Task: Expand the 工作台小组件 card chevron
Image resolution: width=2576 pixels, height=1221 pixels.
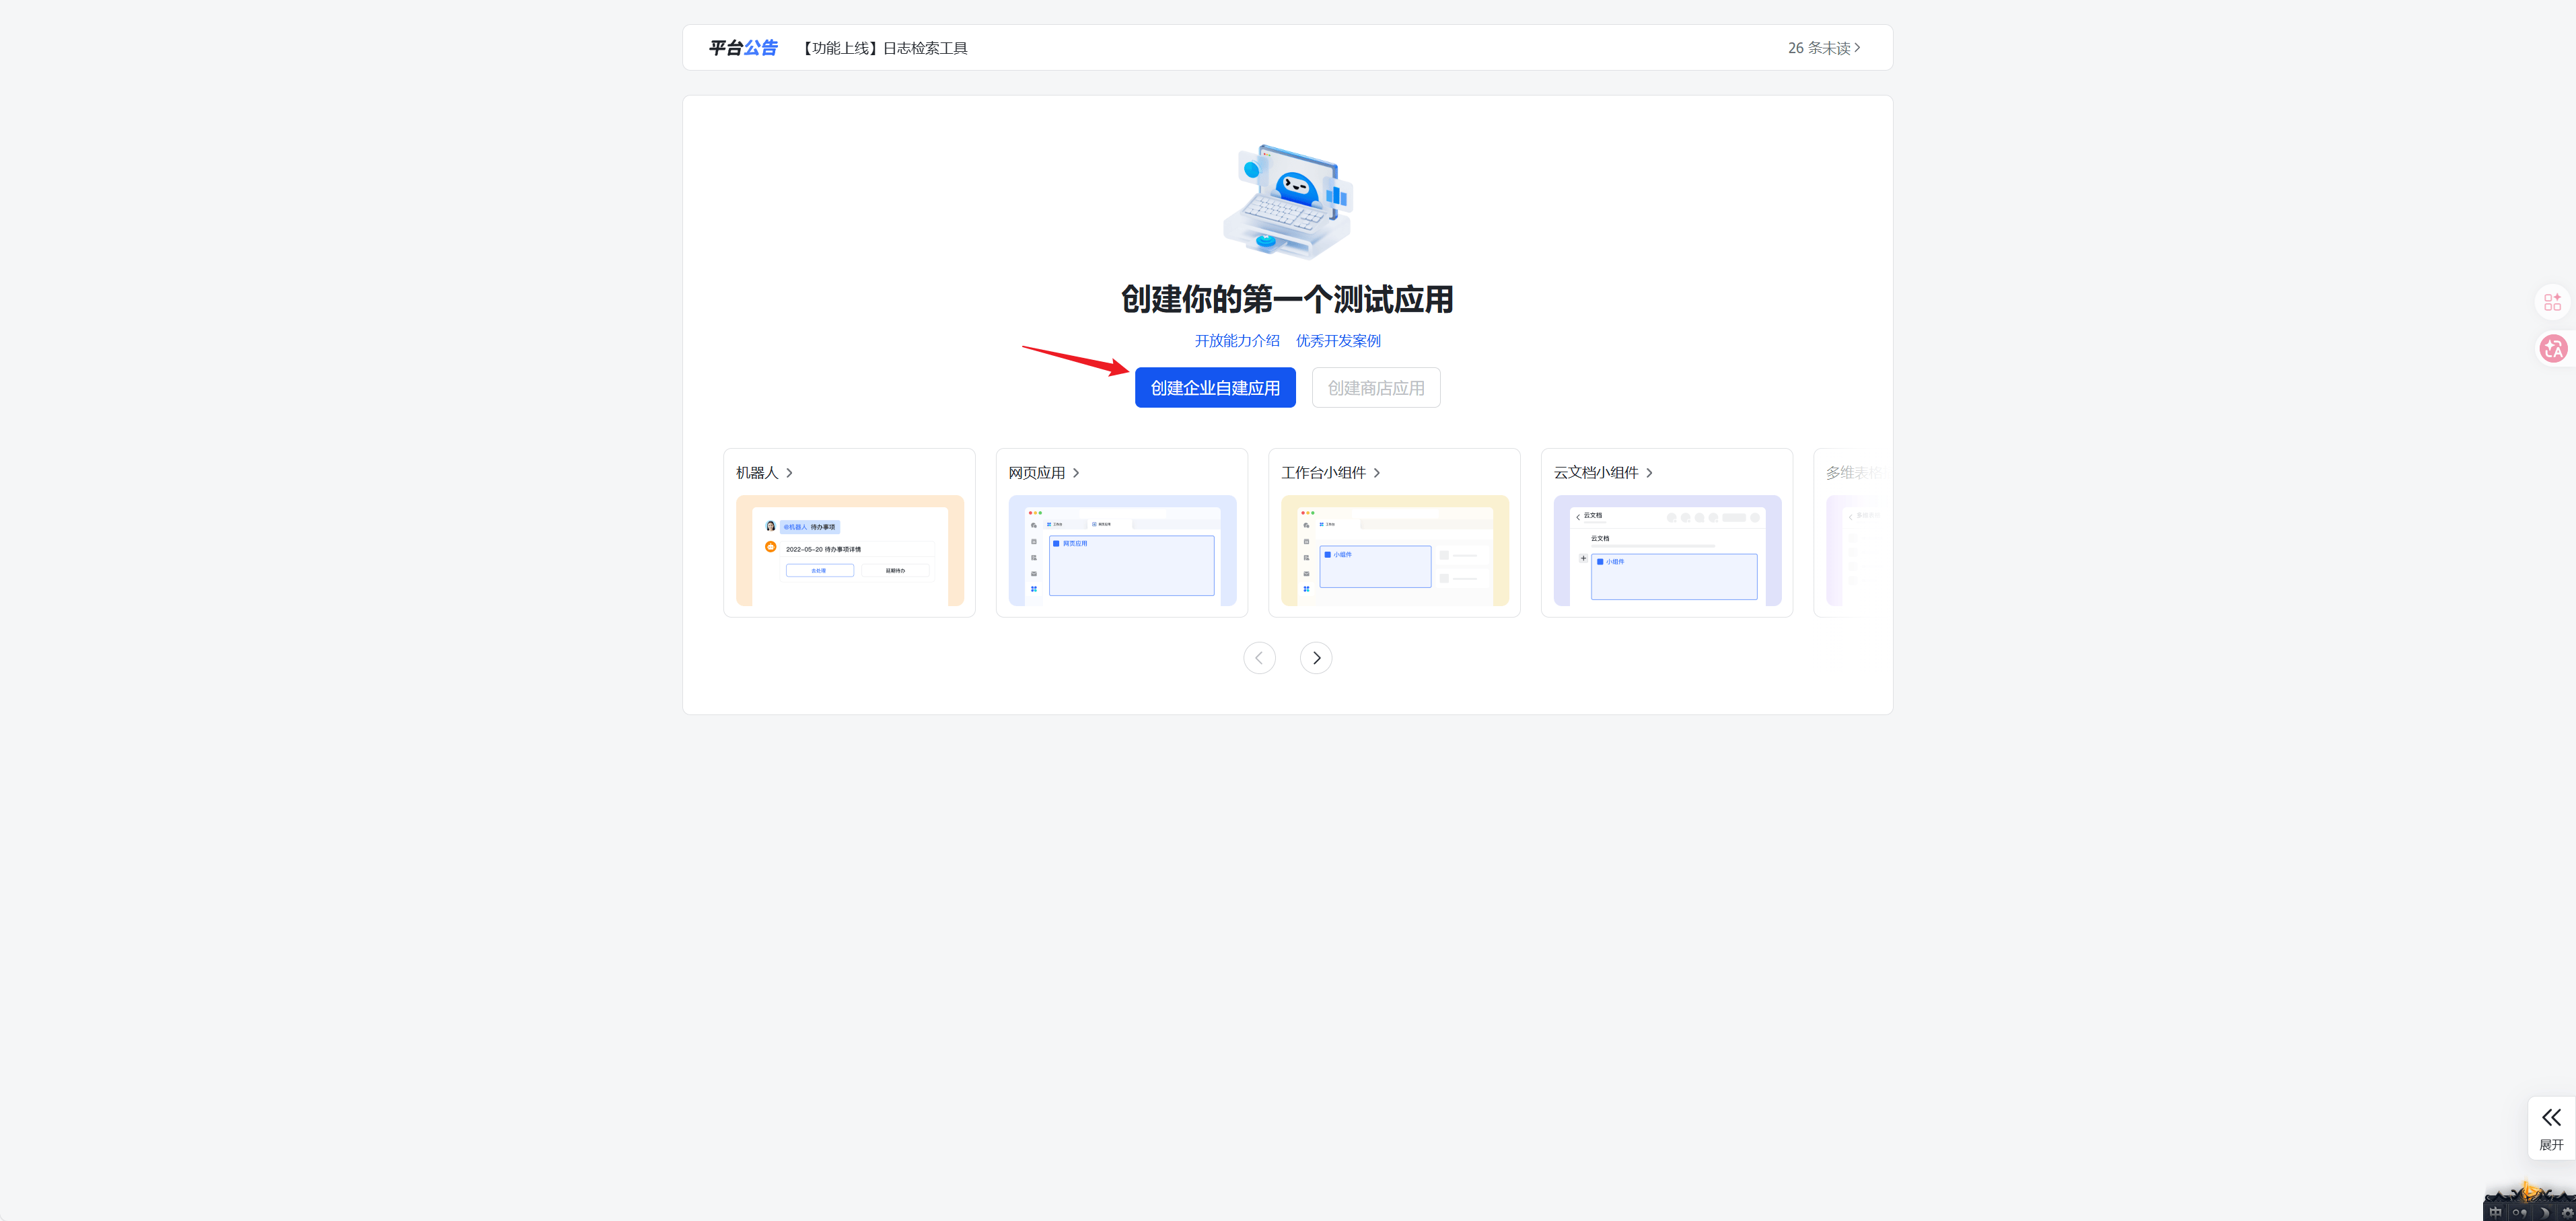Action: coord(1377,473)
